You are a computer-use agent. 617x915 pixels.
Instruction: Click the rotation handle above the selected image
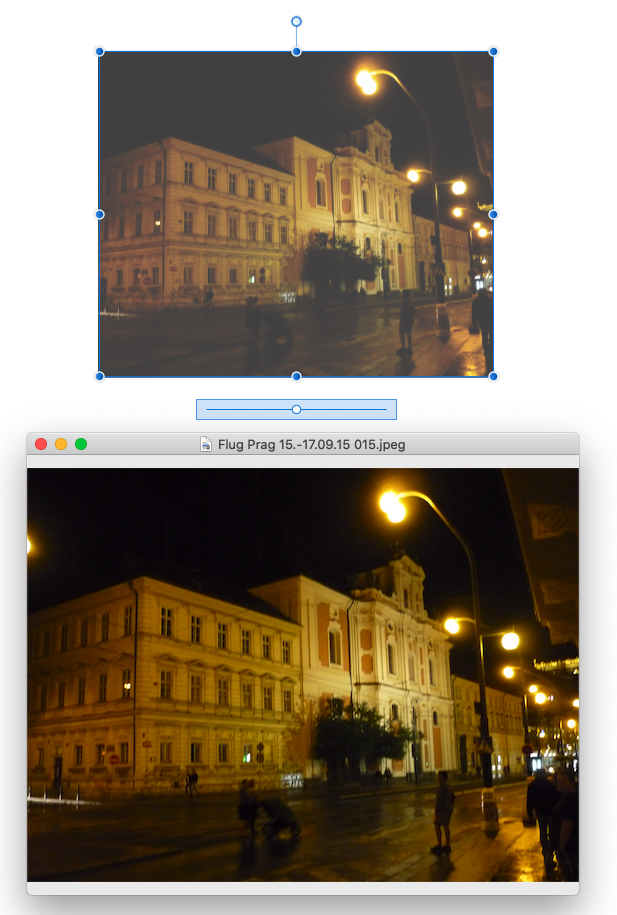click(x=297, y=22)
